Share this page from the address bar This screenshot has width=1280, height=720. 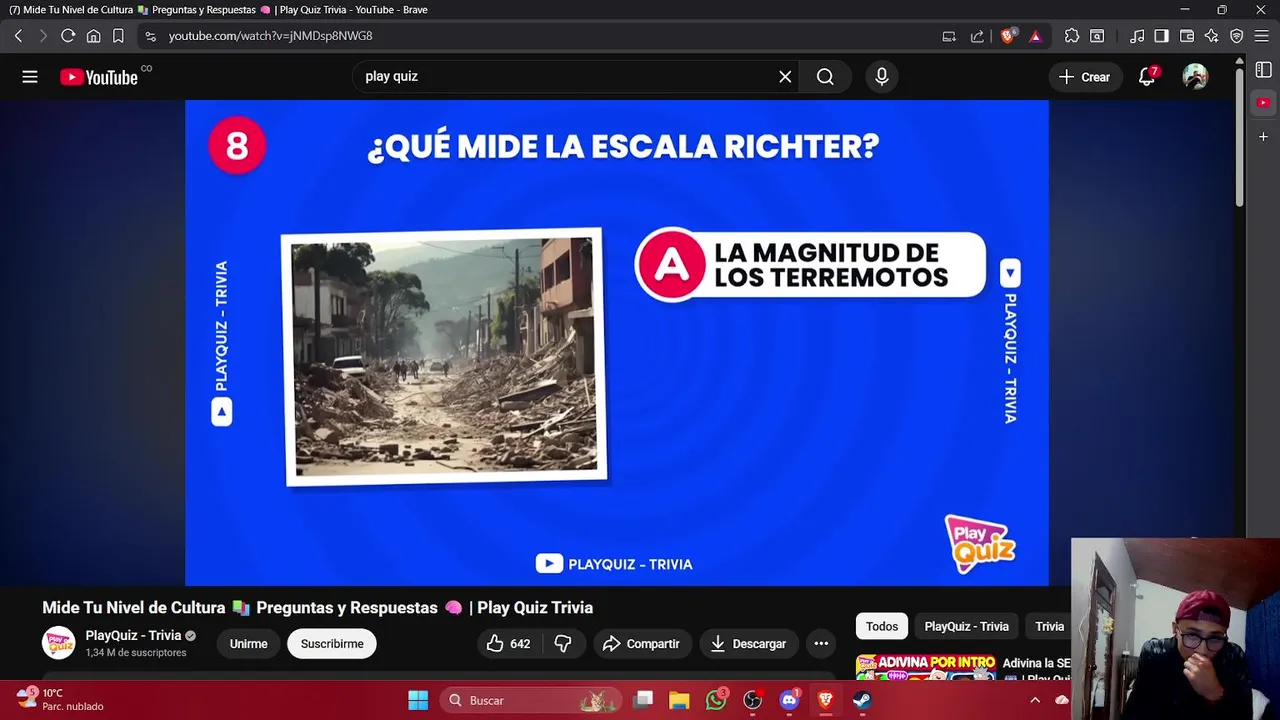(x=977, y=36)
